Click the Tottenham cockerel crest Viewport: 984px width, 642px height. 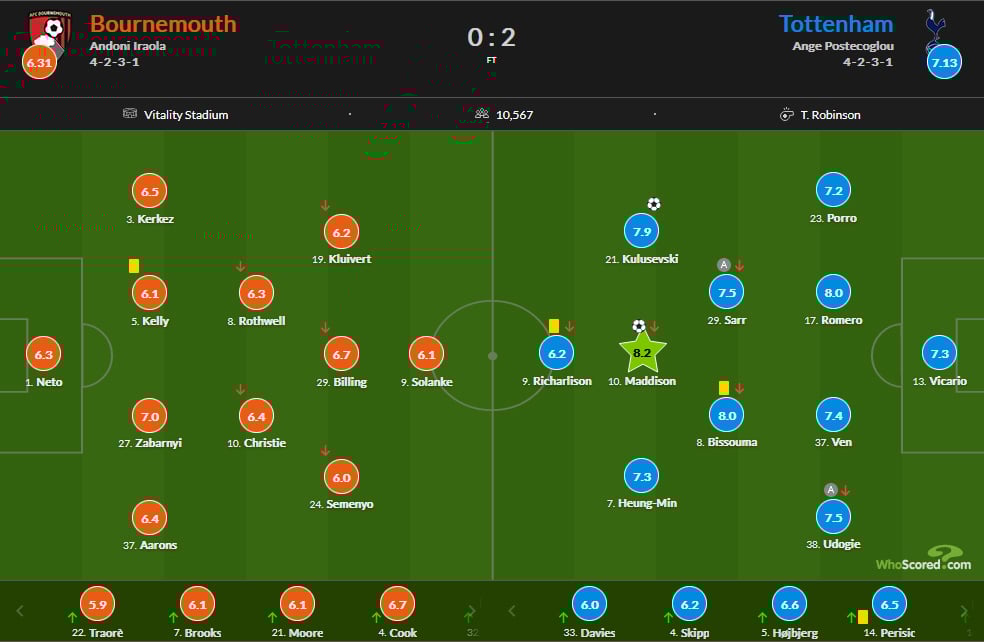click(x=936, y=27)
